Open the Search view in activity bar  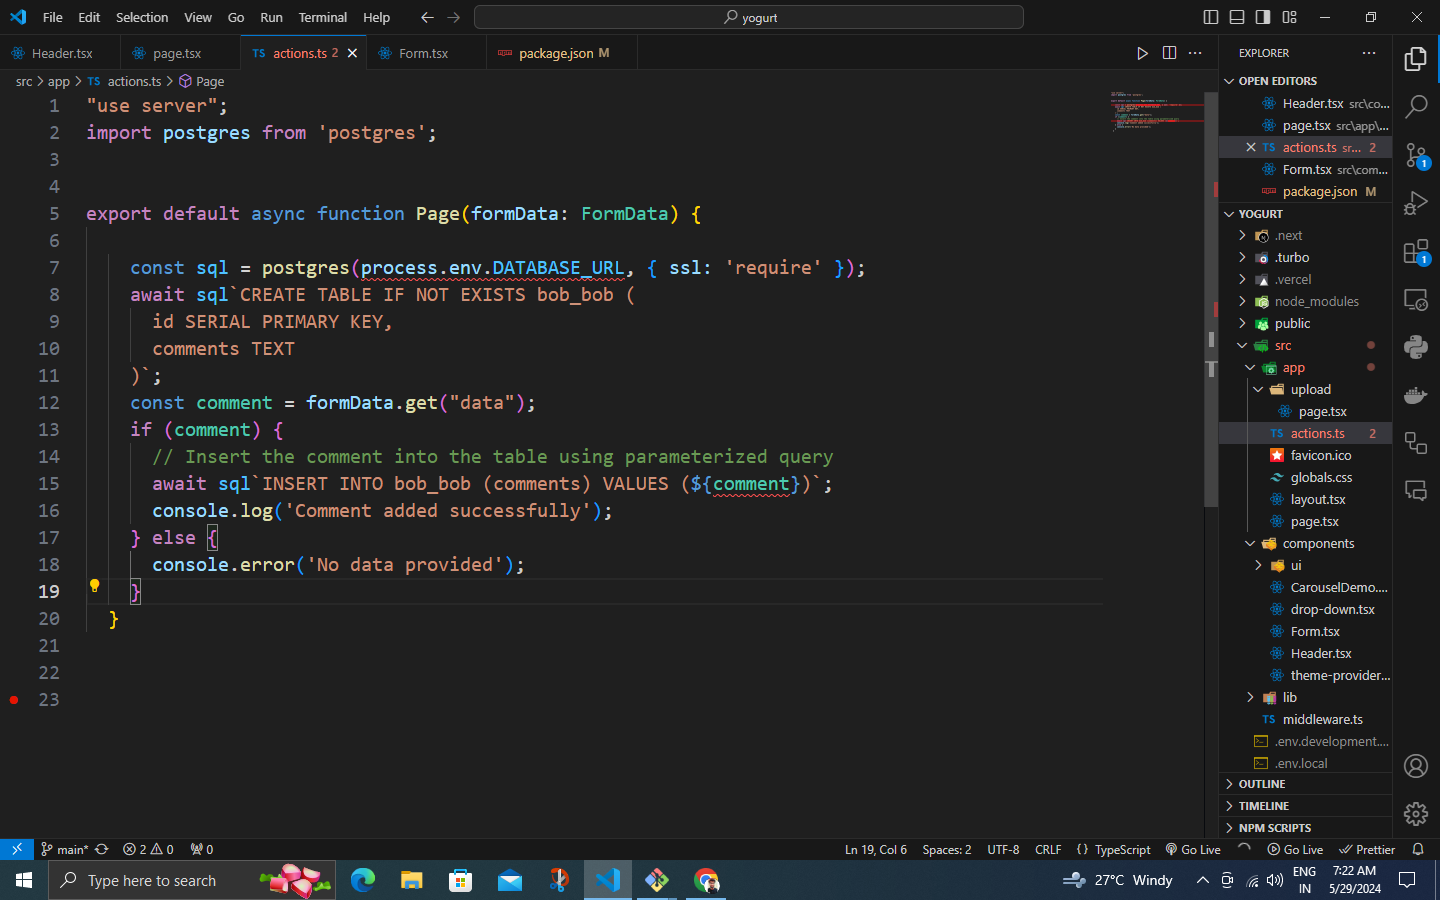(x=1416, y=106)
